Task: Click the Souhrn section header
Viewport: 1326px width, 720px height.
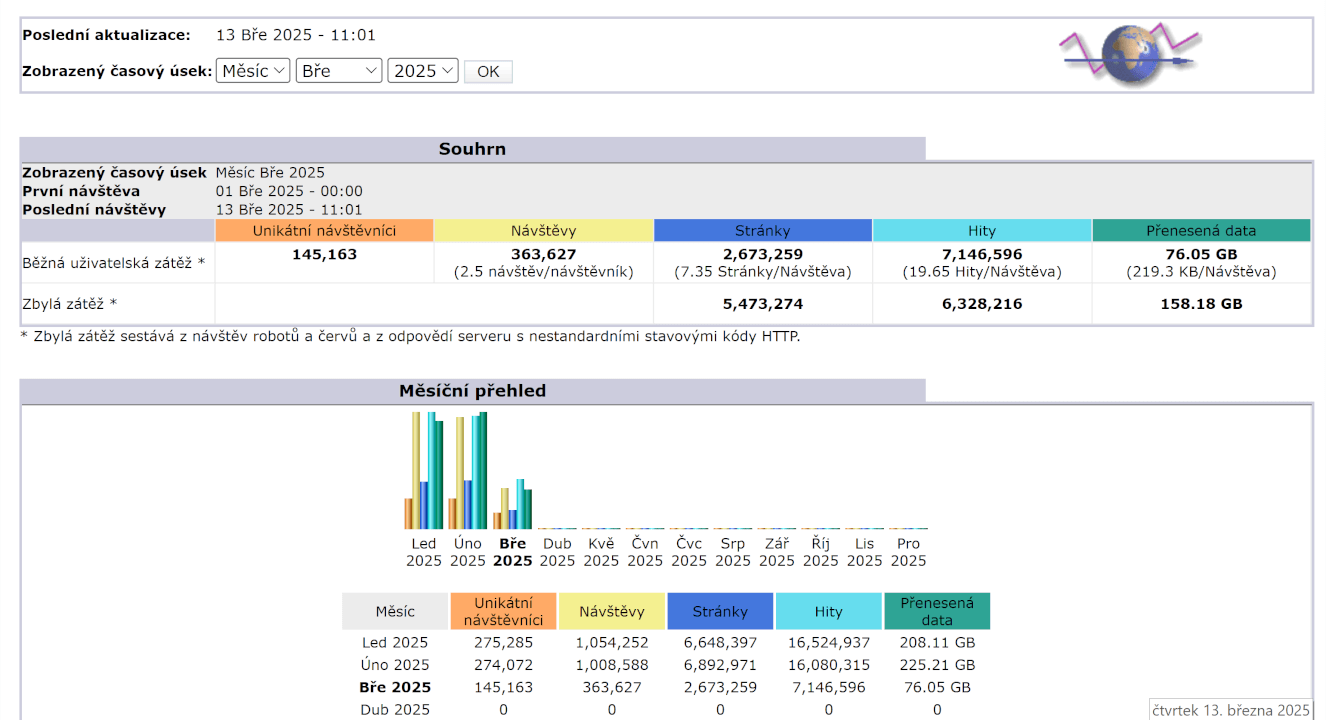Action: tap(472, 149)
